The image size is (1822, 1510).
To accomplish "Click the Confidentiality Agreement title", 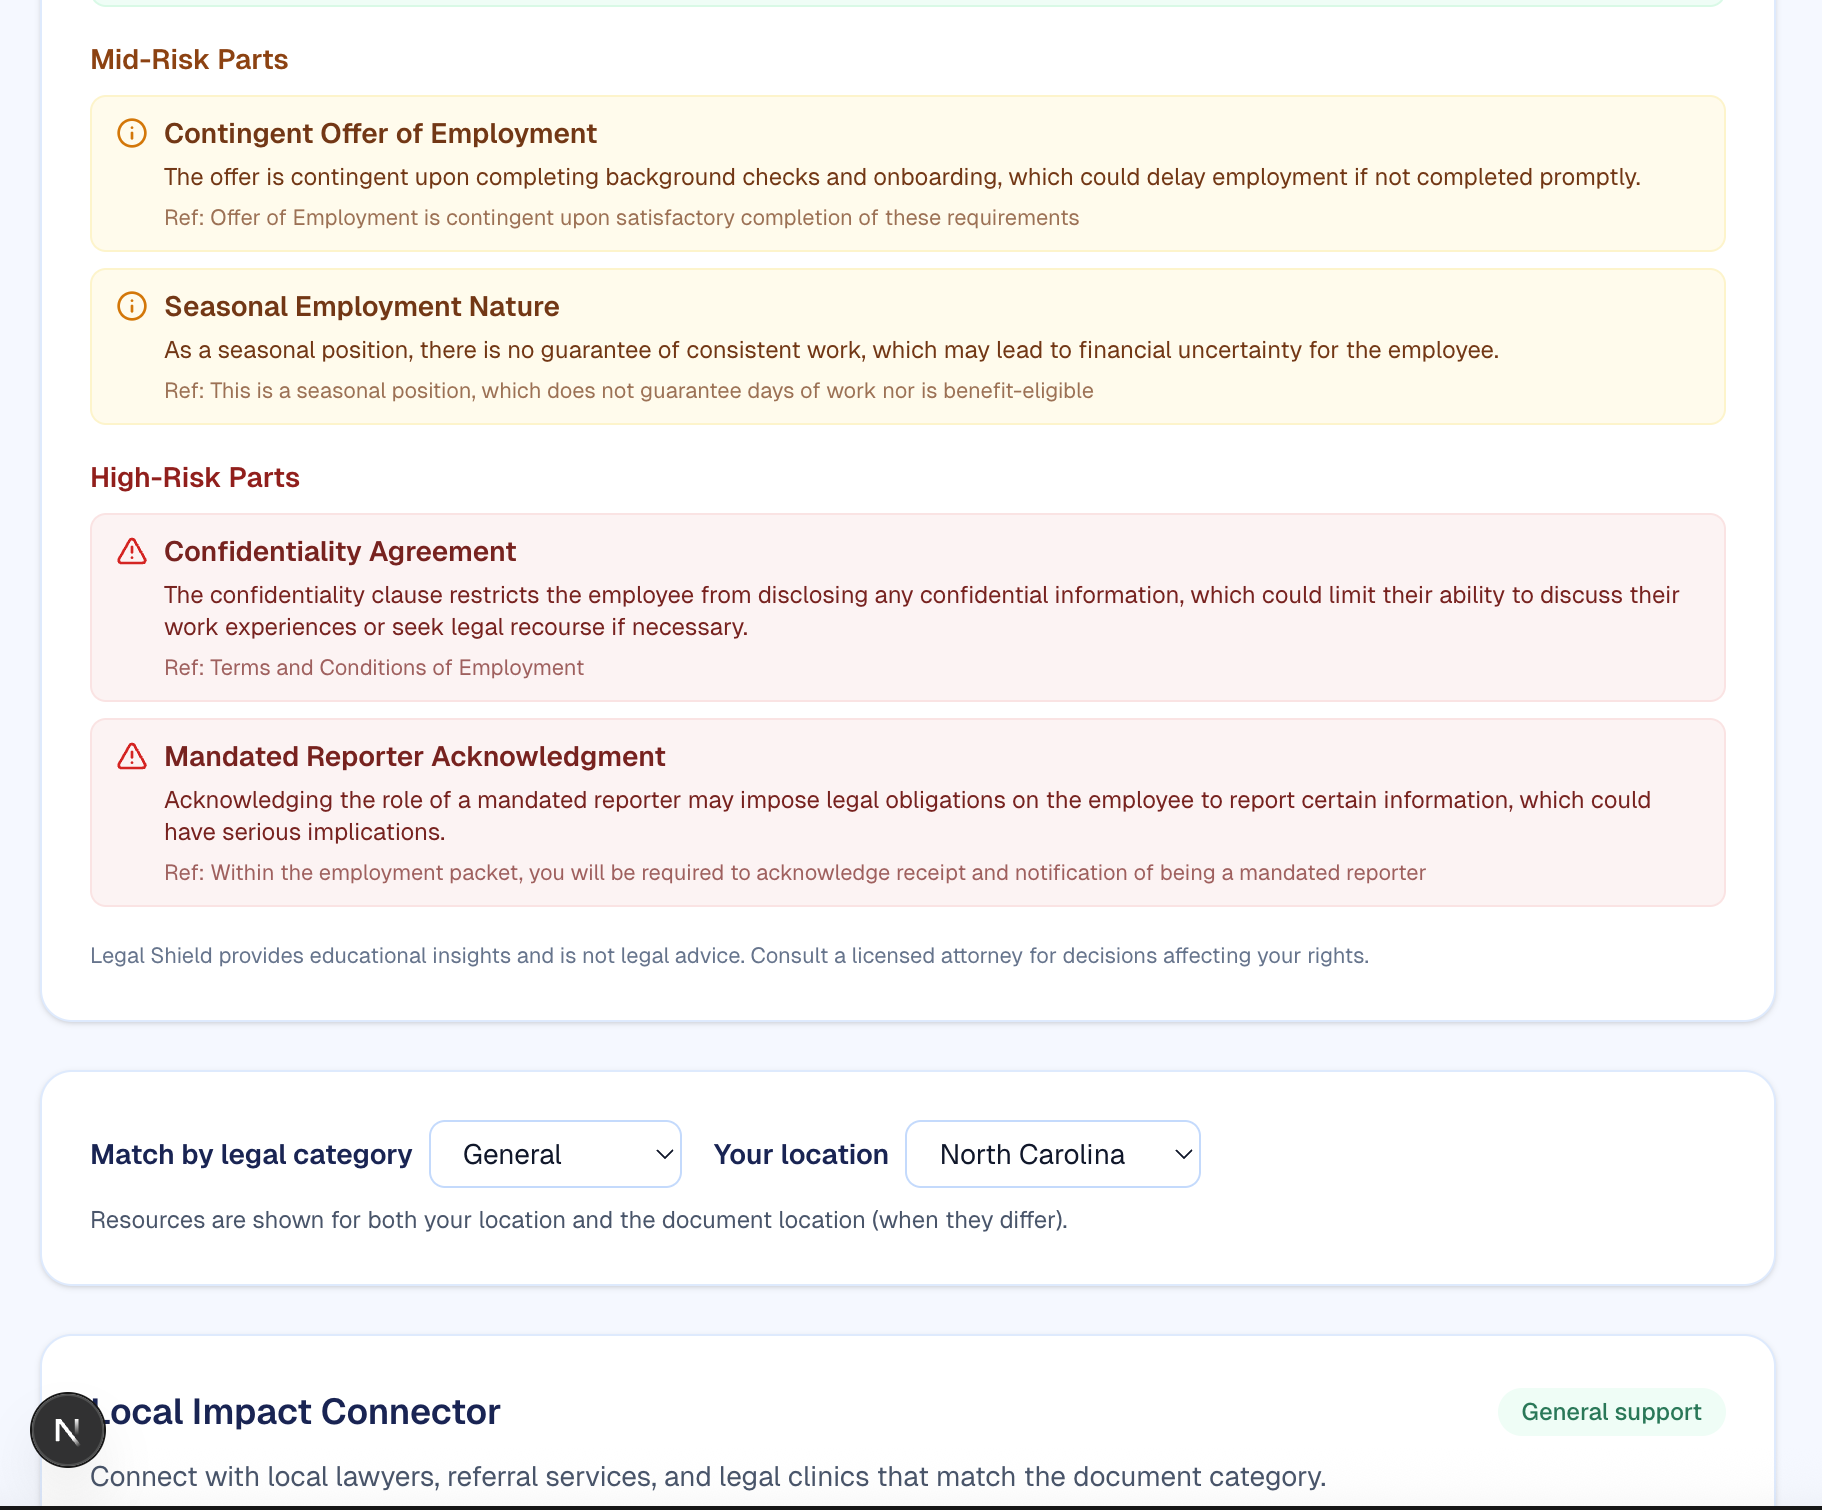I will pos(340,552).
